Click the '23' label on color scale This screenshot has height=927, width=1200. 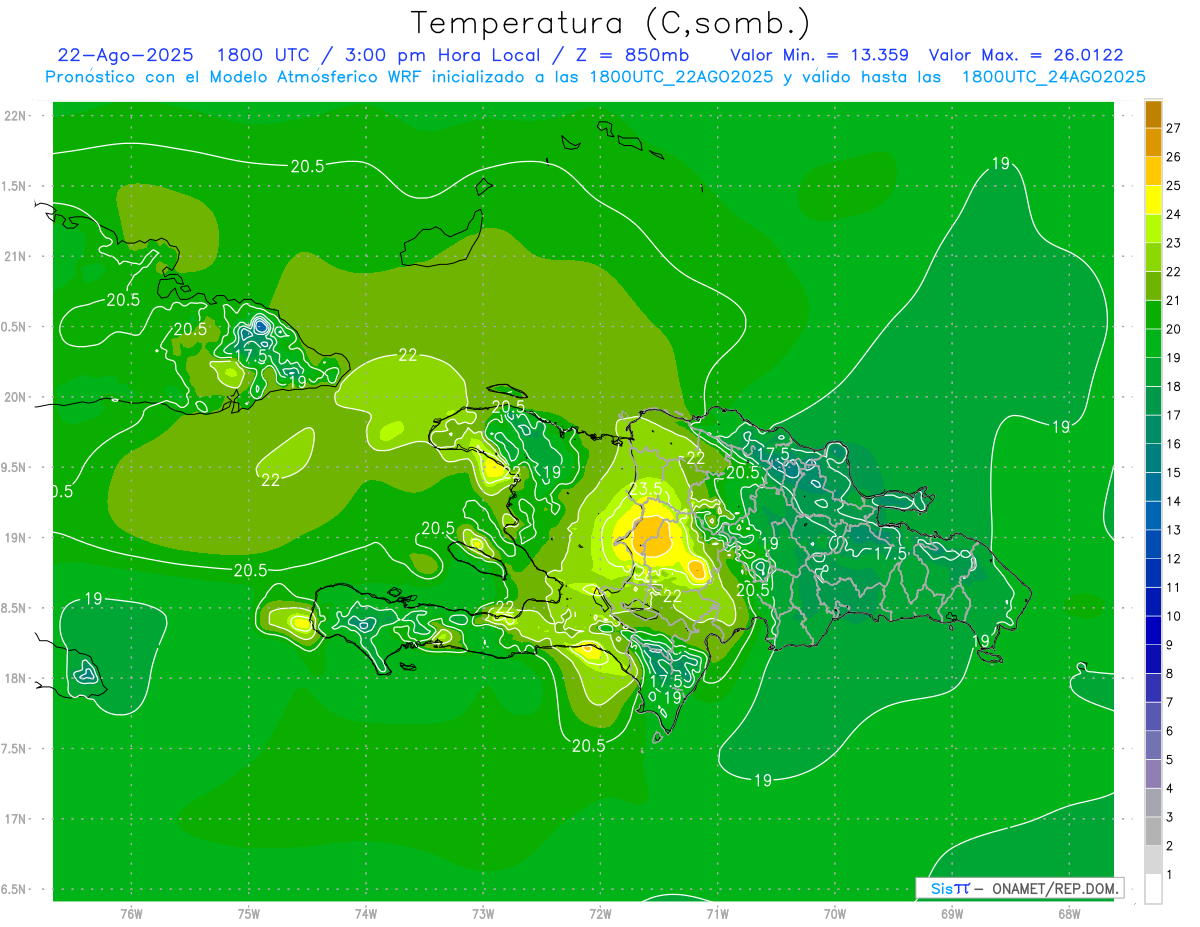coord(1173,243)
